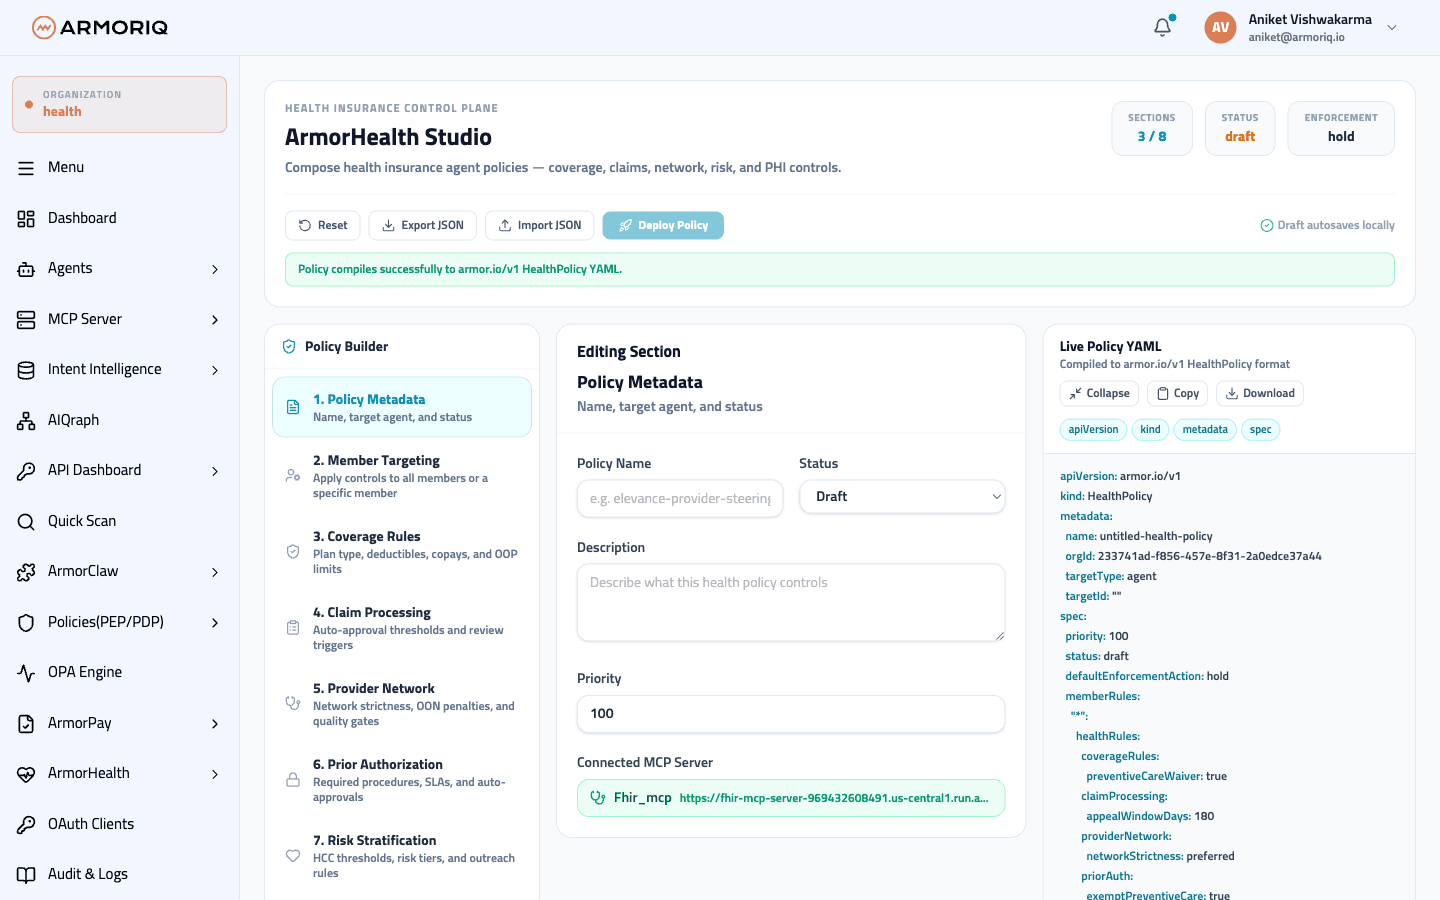Click the ArmorHealth heart icon

26,774
